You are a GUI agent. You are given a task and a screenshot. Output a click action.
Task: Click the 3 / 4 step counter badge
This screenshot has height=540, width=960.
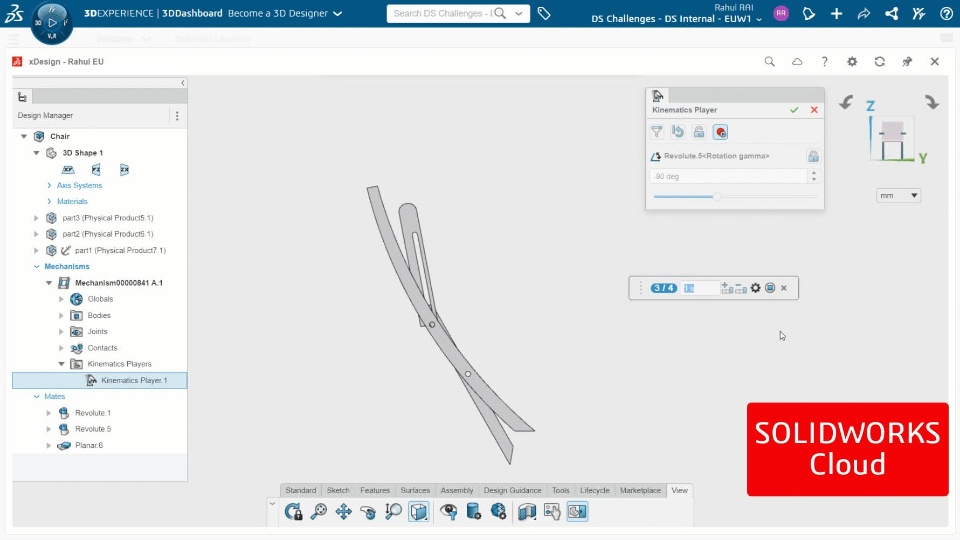(664, 288)
